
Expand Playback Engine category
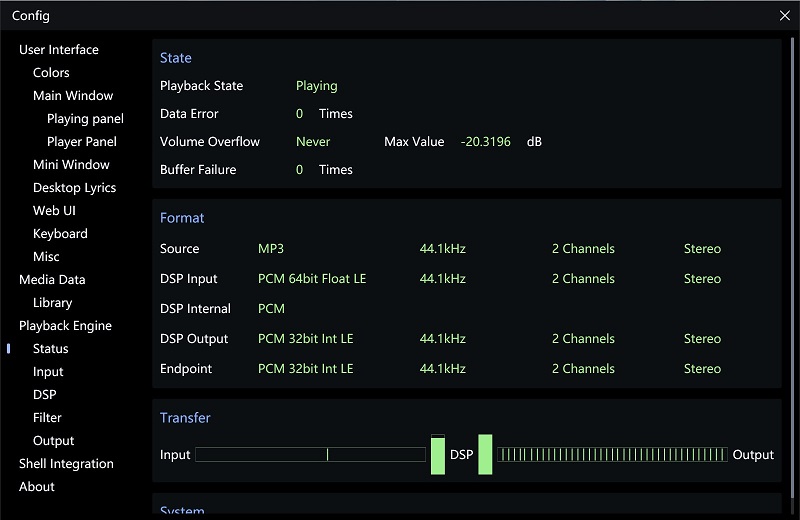coord(65,325)
